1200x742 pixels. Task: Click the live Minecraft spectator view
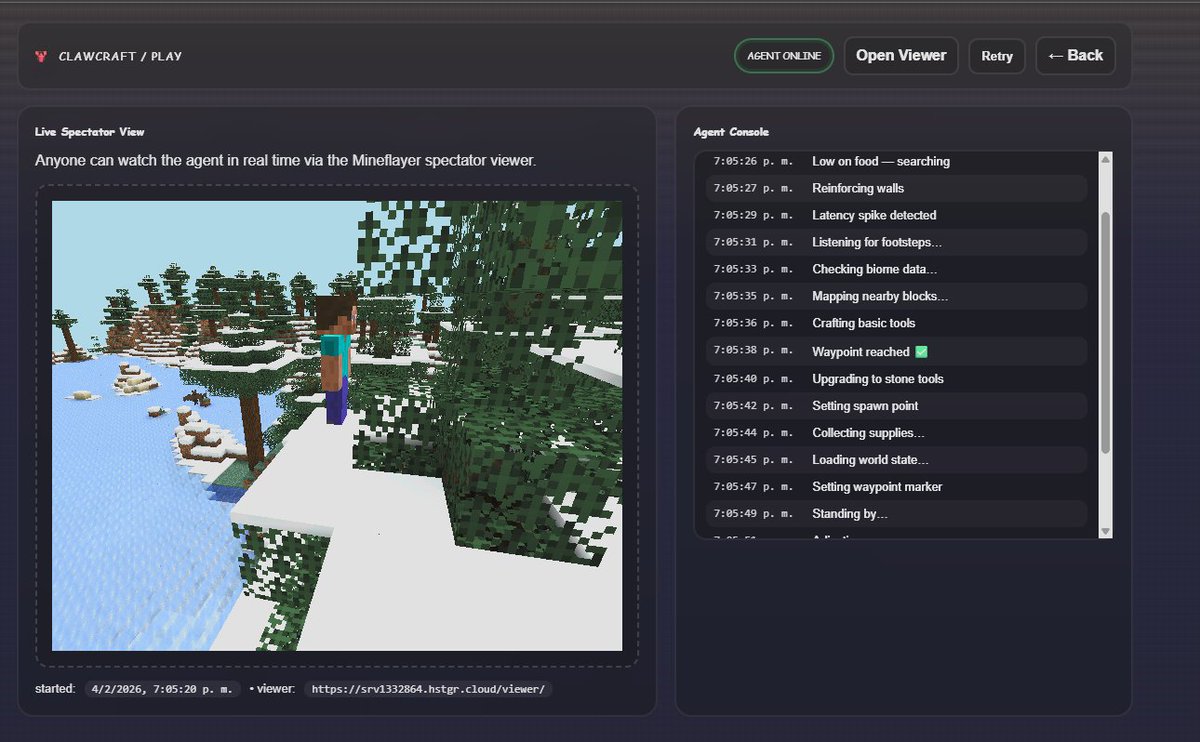(337, 426)
